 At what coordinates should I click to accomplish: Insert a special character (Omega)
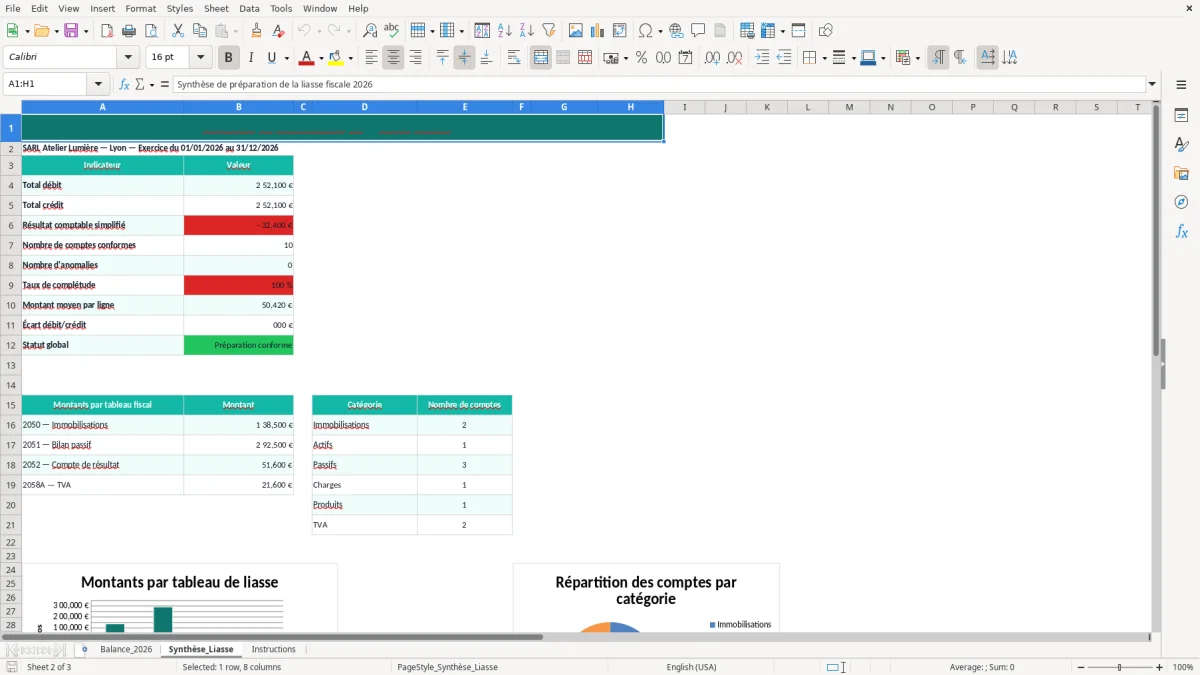[646, 31]
